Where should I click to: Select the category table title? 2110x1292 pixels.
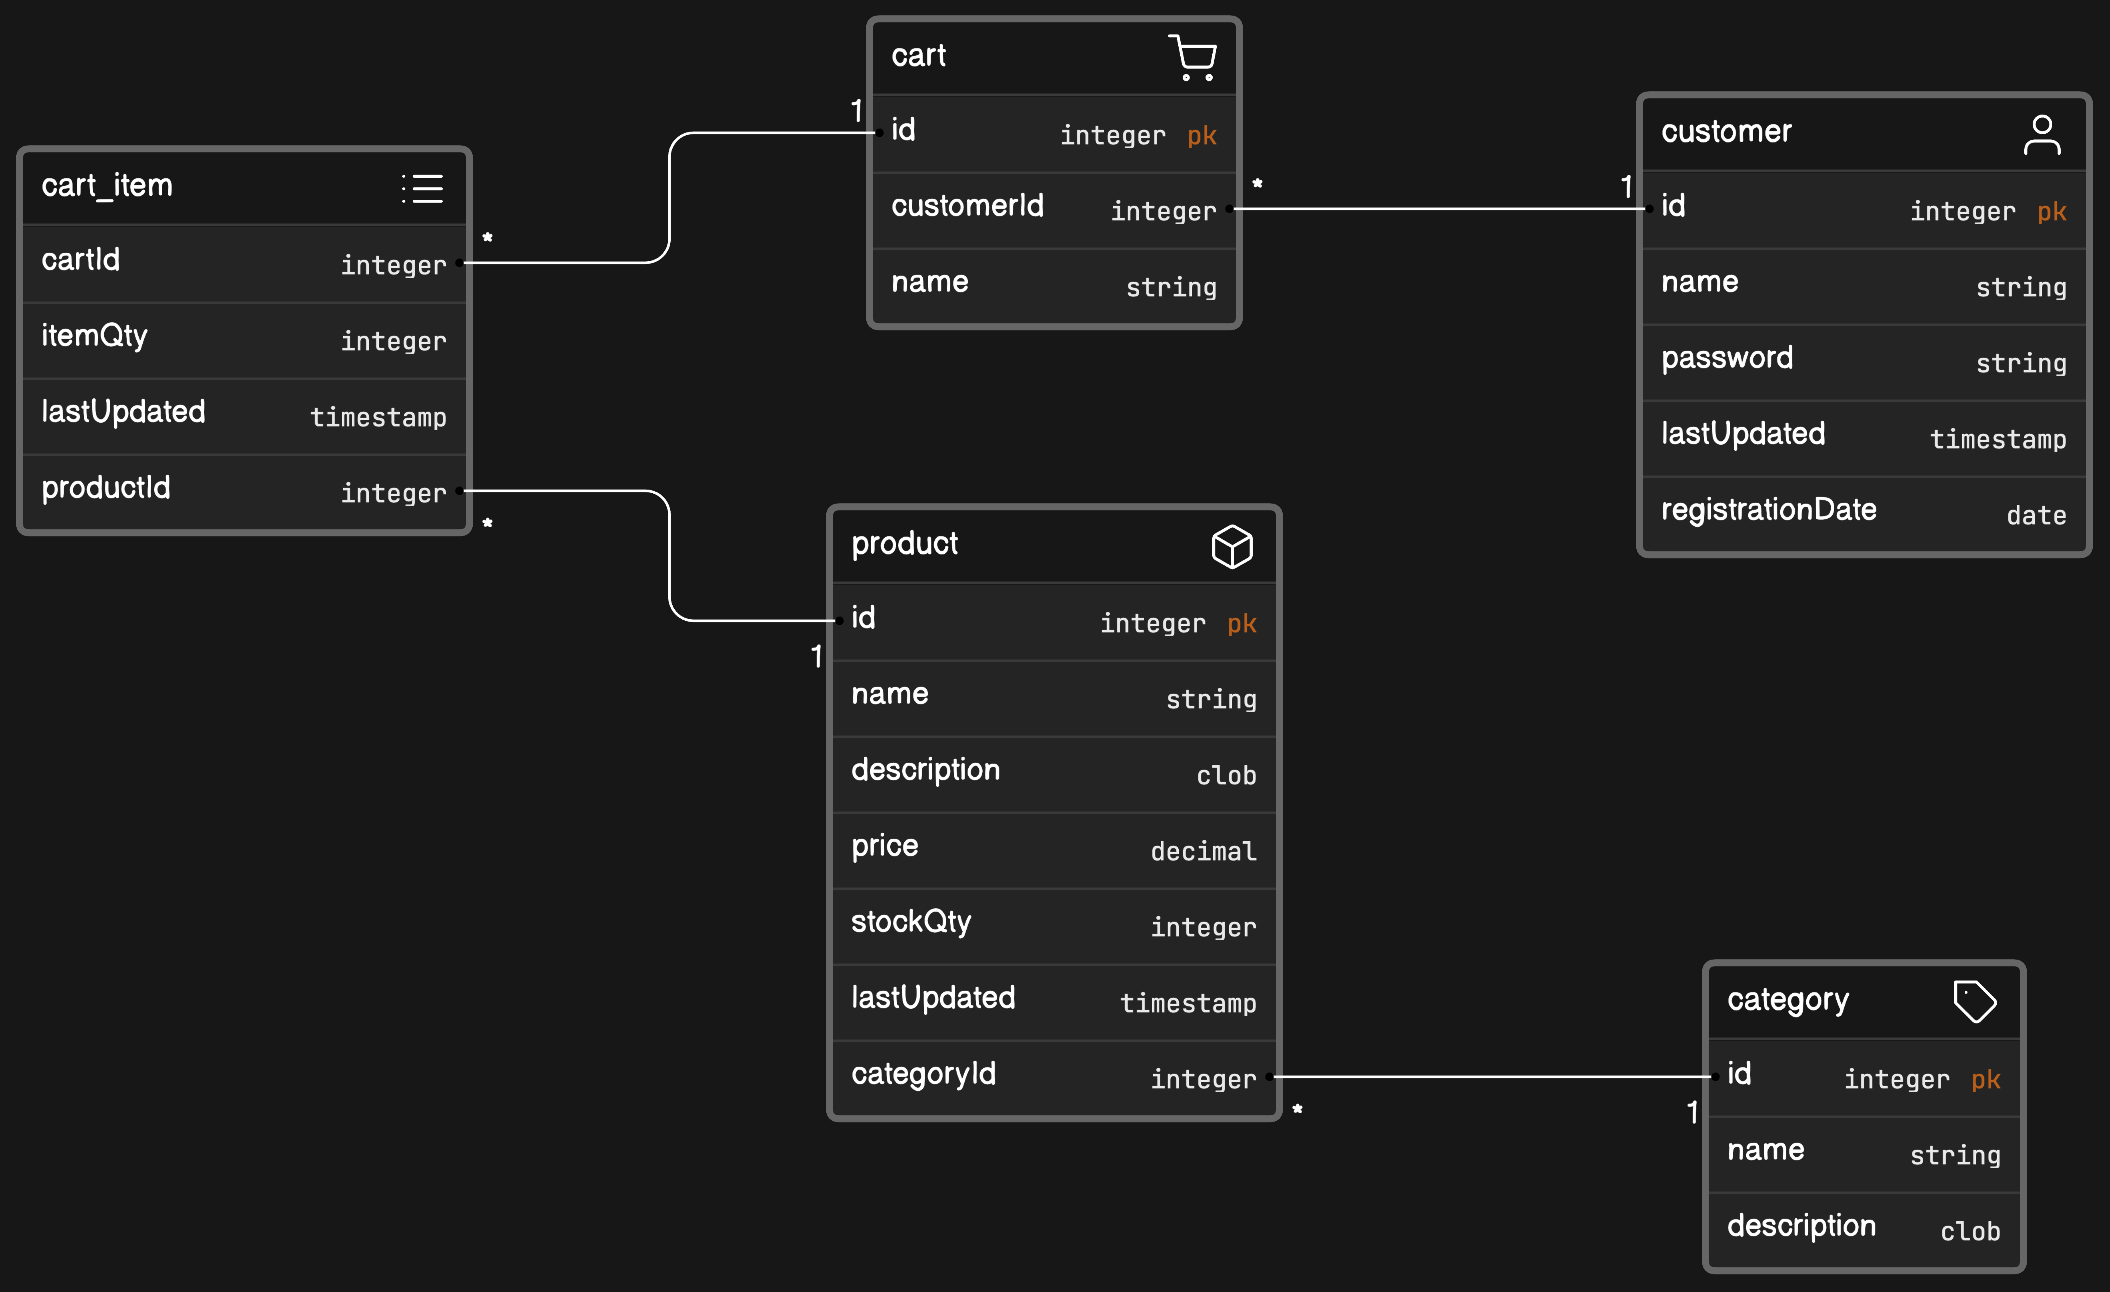click(x=1788, y=999)
